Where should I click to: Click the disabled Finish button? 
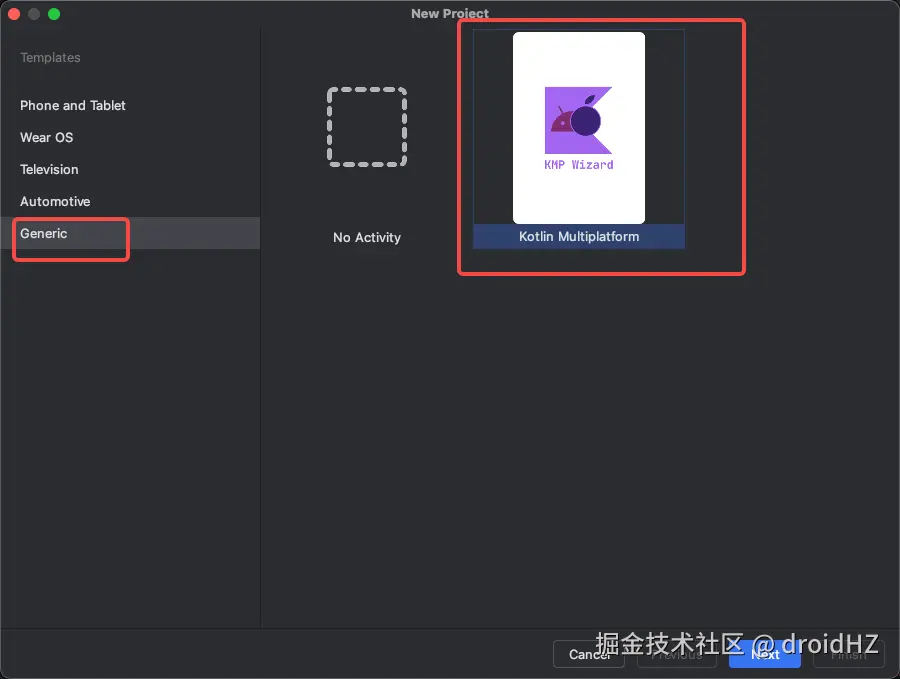[x=848, y=655]
